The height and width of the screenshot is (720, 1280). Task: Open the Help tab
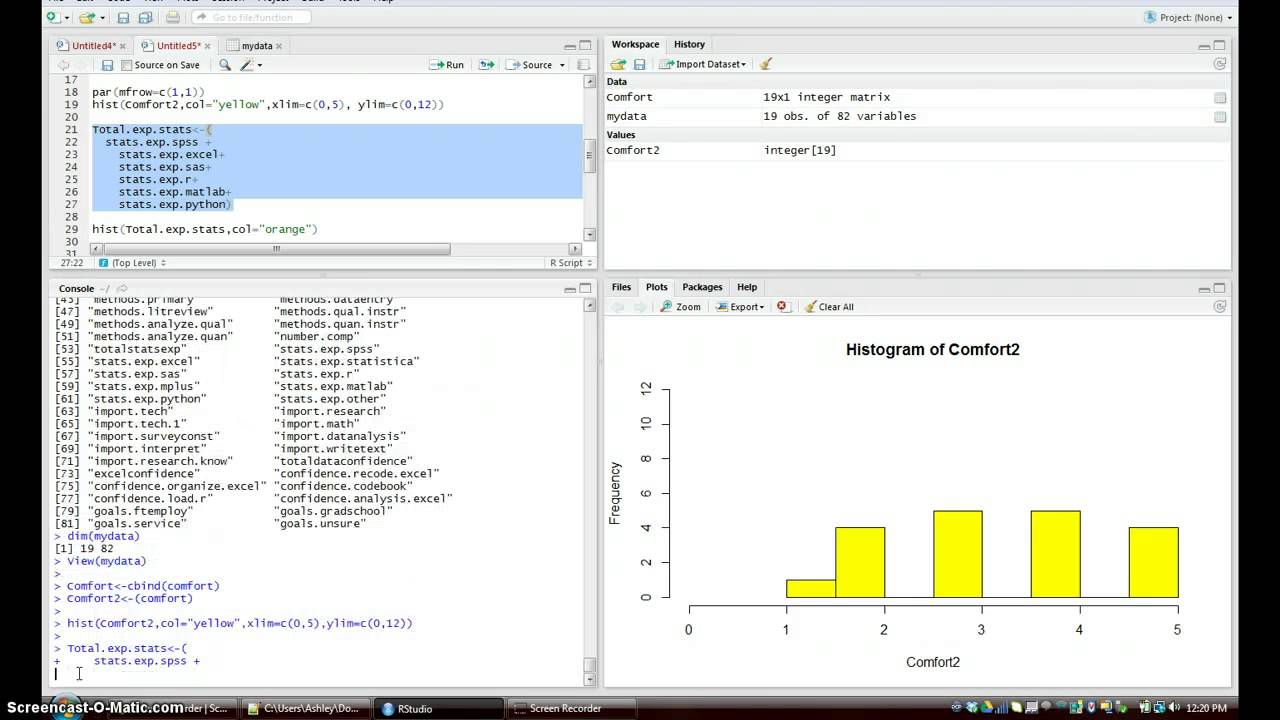(747, 287)
